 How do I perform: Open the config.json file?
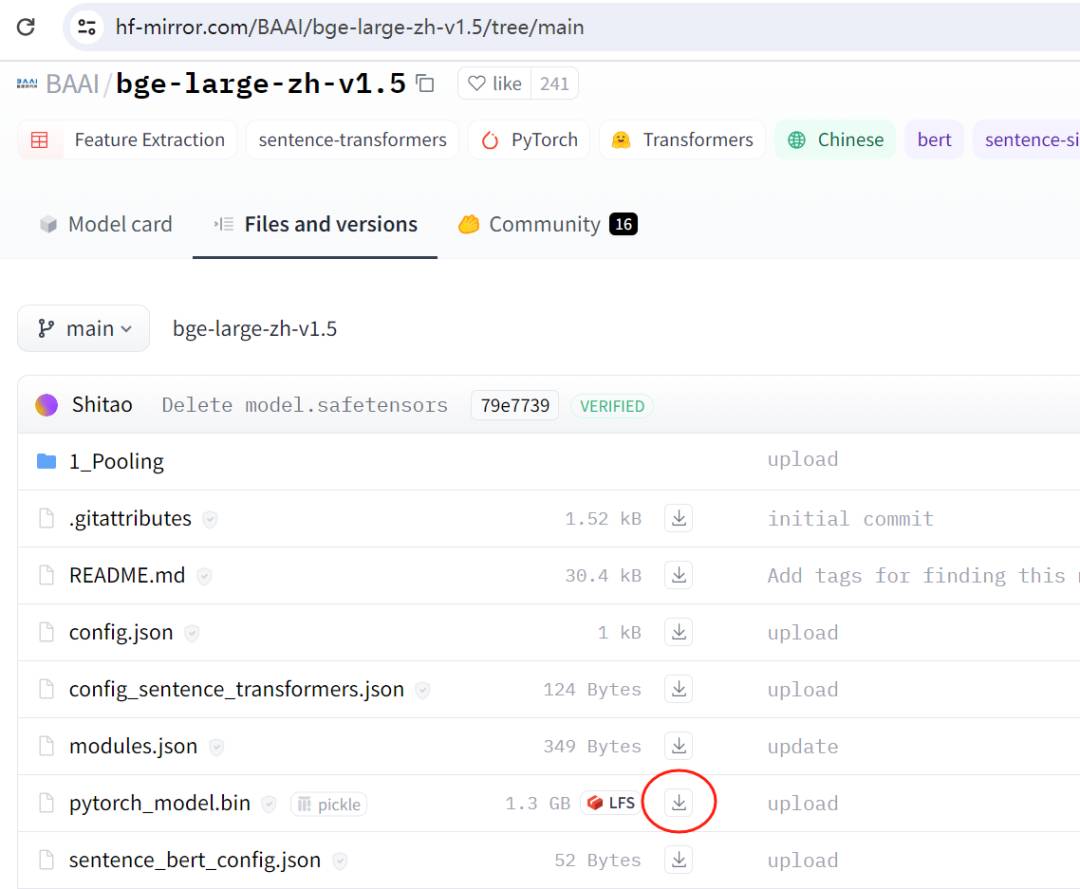click(121, 633)
